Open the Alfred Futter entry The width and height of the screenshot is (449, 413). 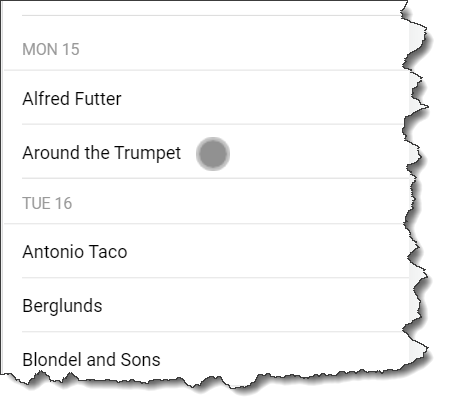pyautogui.click(x=207, y=98)
